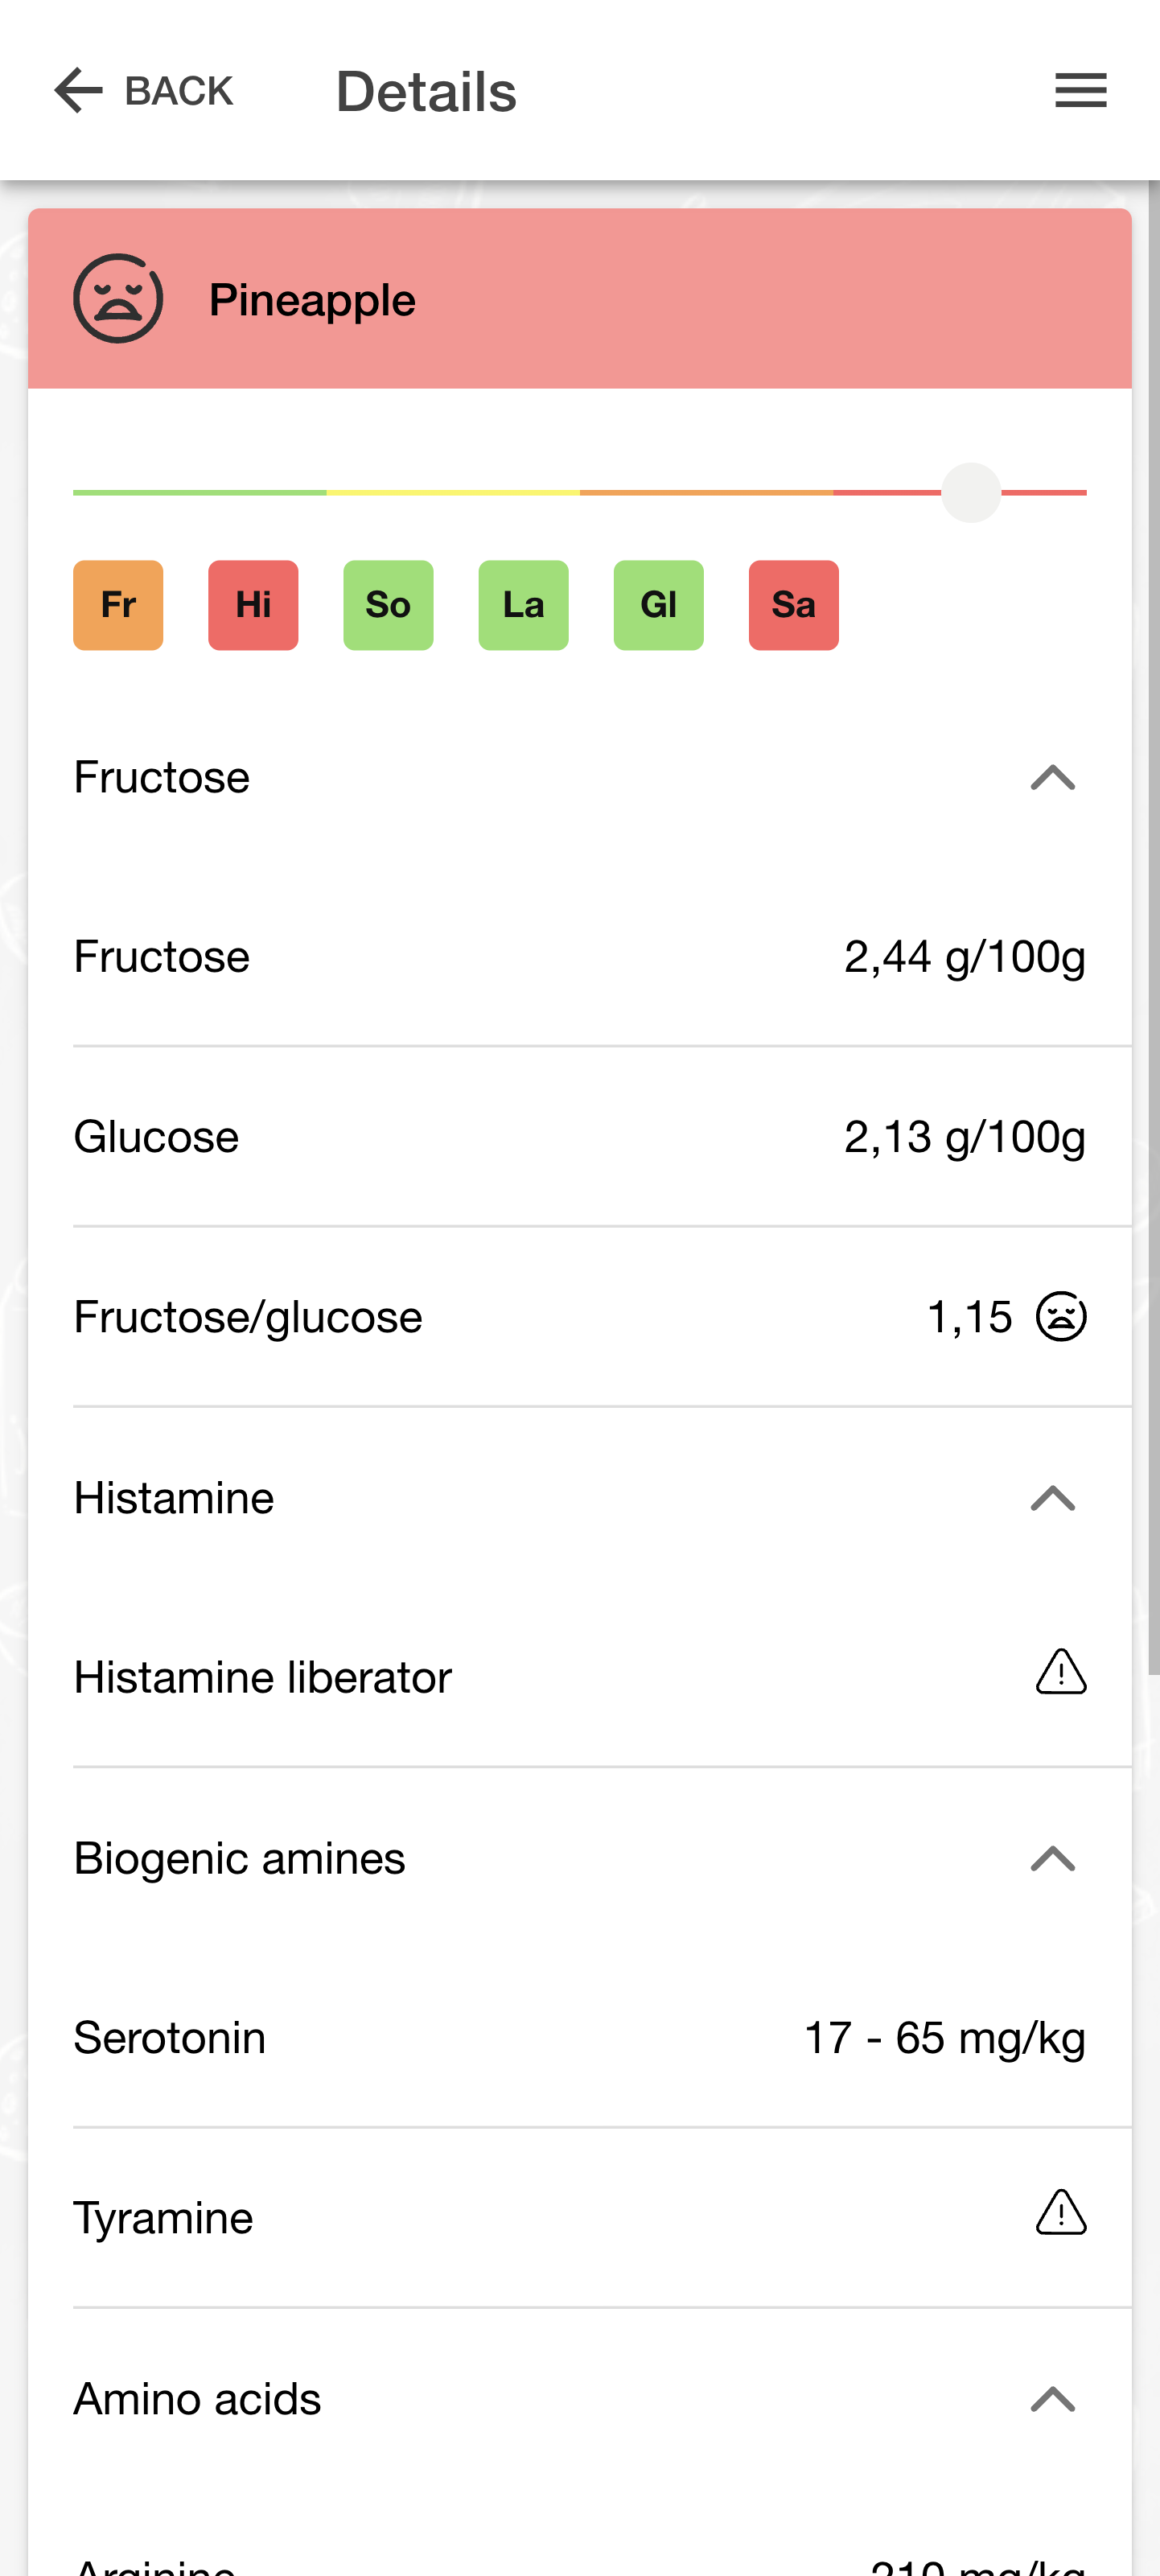Click the tolerance slider handle
This screenshot has height=2576, width=1160.
pos(970,492)
